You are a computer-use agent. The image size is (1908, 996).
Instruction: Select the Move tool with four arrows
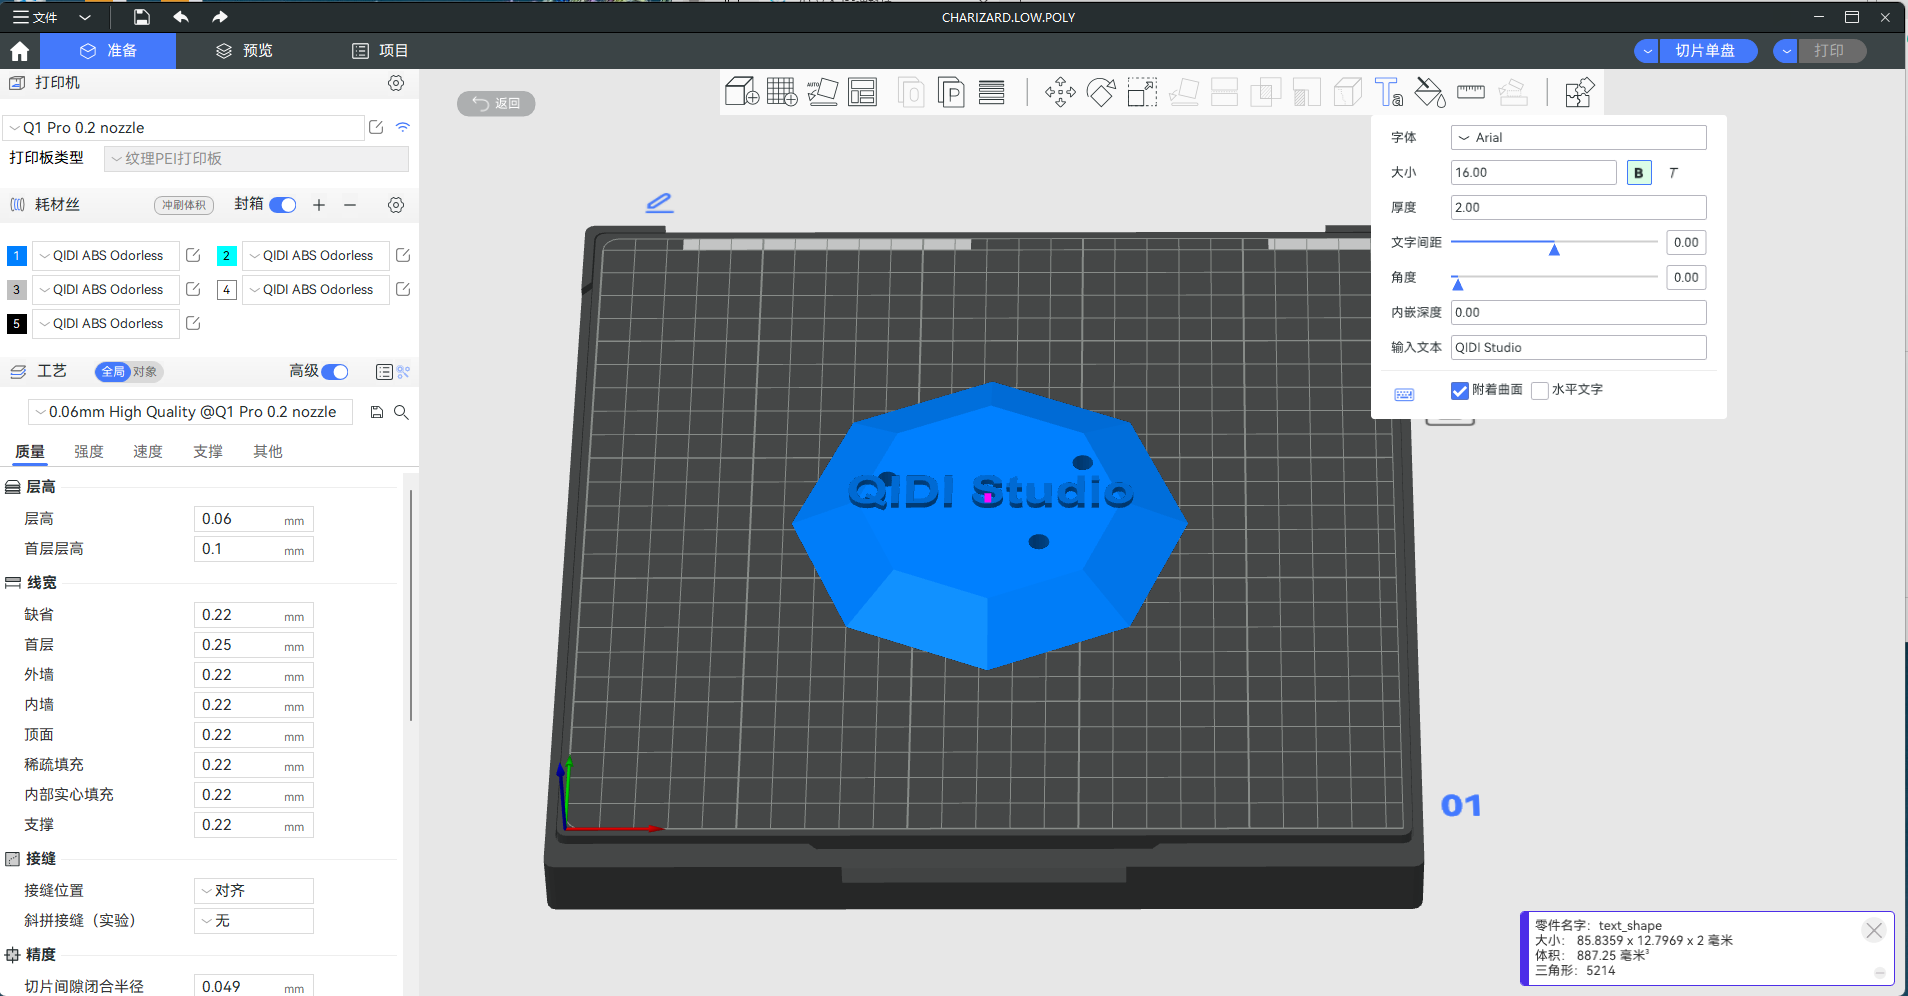pos(1060,93)
